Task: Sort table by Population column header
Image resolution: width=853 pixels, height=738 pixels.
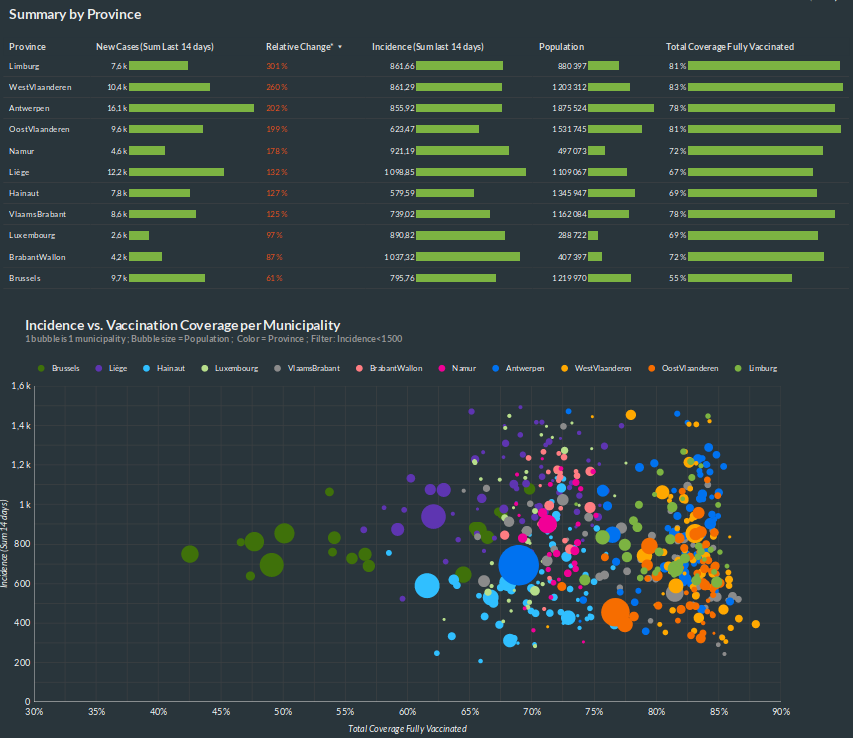Action: (x=561, y=47)
